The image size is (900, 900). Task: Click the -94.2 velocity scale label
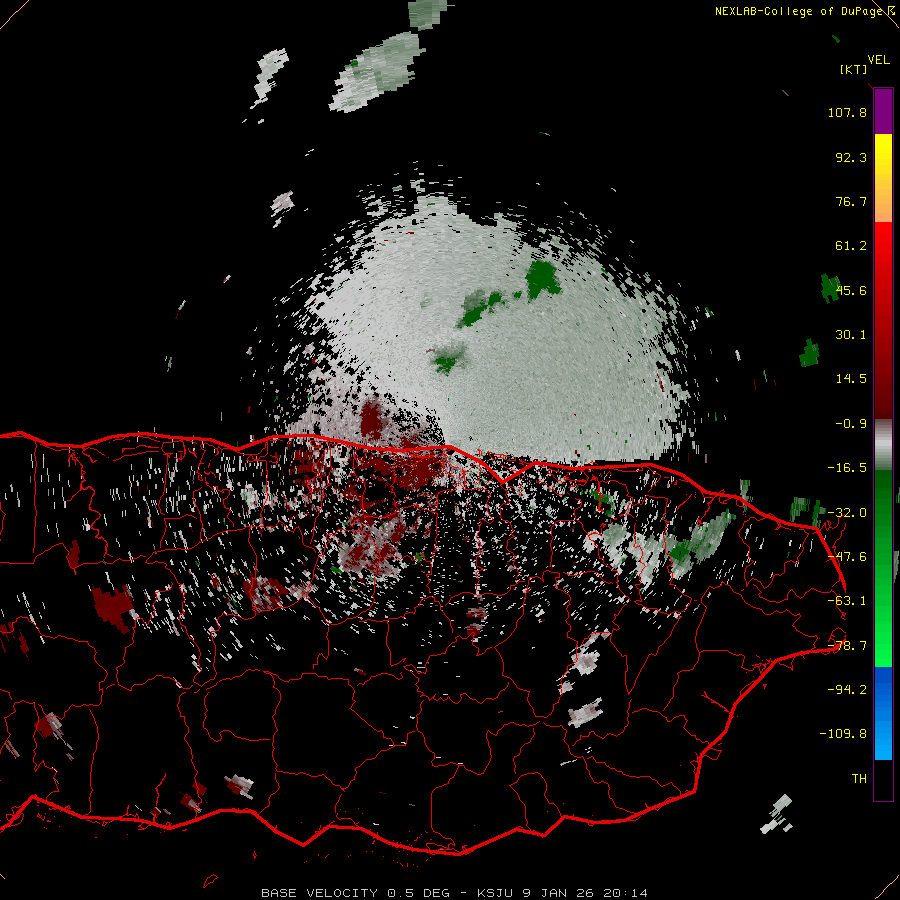tap(847, 689)
